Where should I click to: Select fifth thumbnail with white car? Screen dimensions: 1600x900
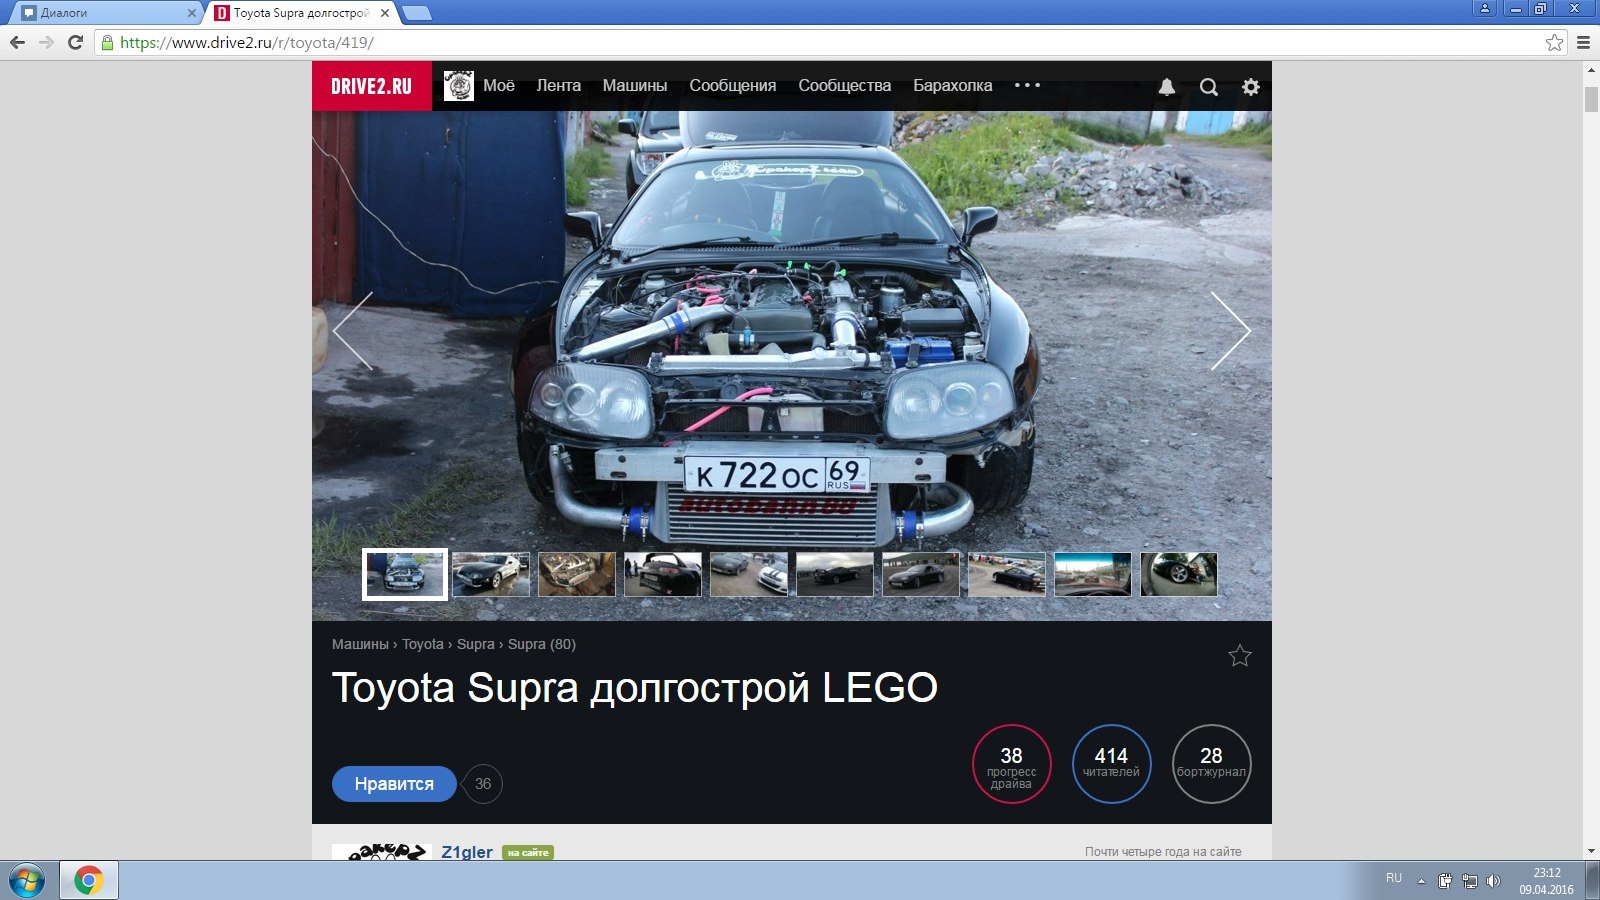pyautogui.click(x=749, y=575)
